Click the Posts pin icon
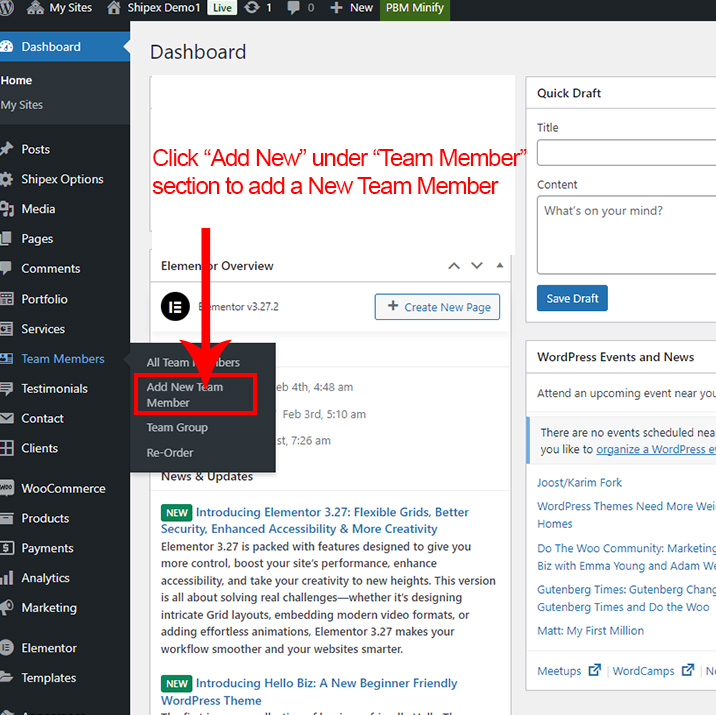 6,149
